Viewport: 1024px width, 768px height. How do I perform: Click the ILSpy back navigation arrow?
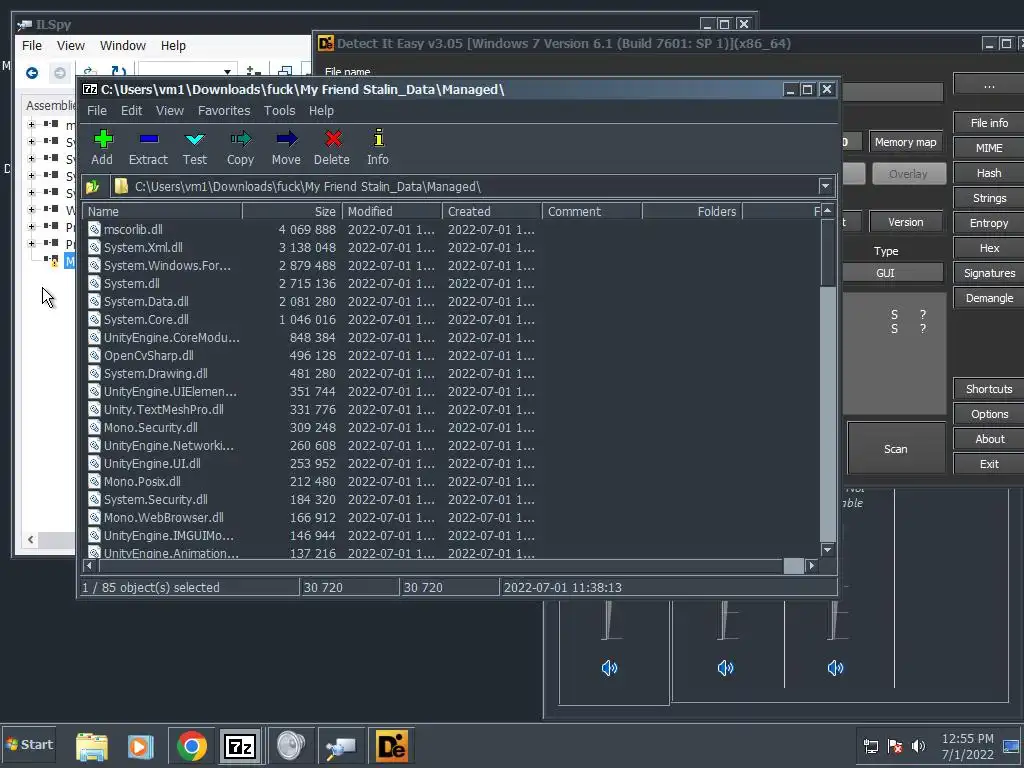pos(31,73)
